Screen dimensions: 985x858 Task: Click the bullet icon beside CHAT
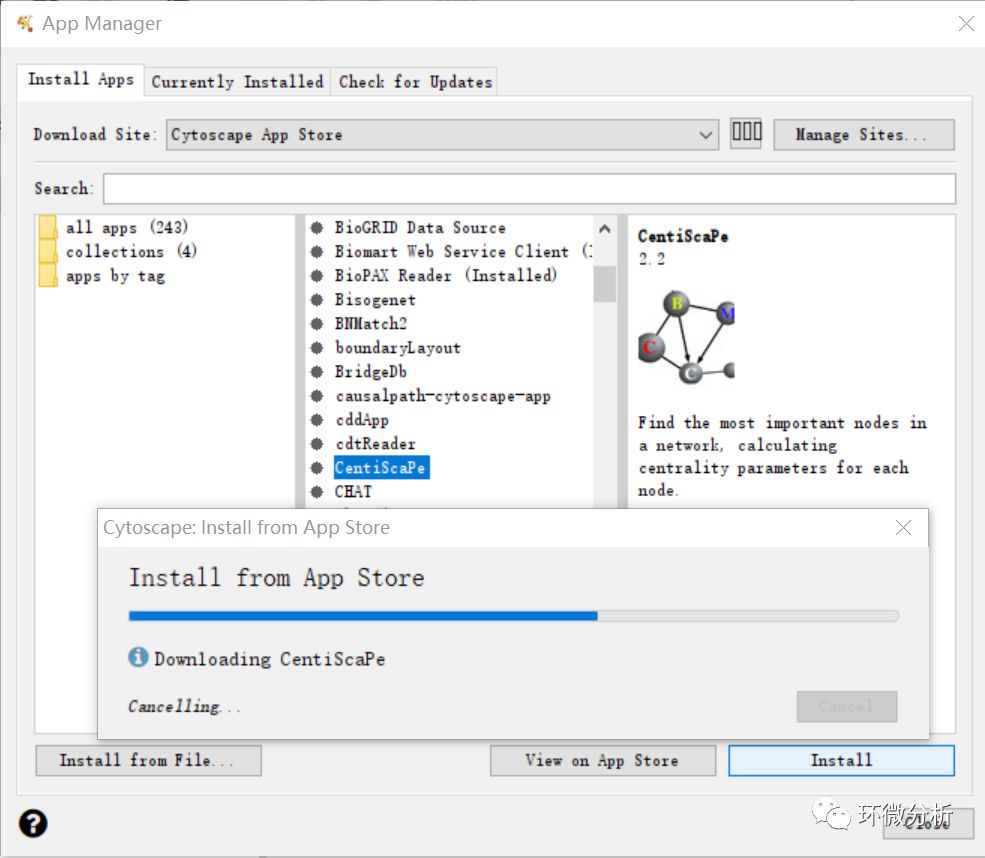pyautogui.click(x=317, y=491)
